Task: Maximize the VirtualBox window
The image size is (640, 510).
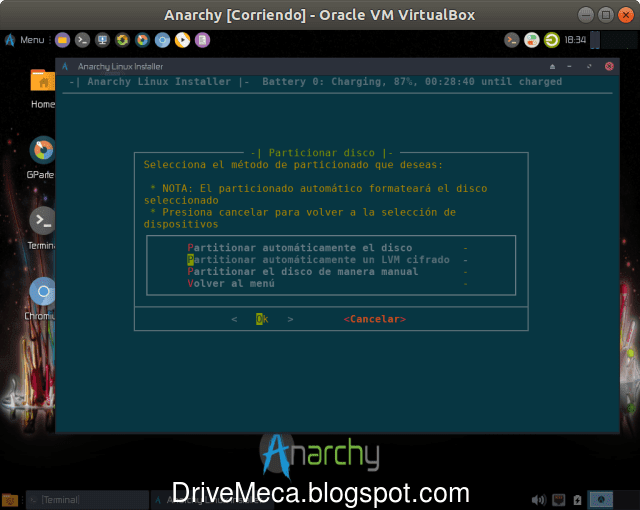Action: coord(606,15)
